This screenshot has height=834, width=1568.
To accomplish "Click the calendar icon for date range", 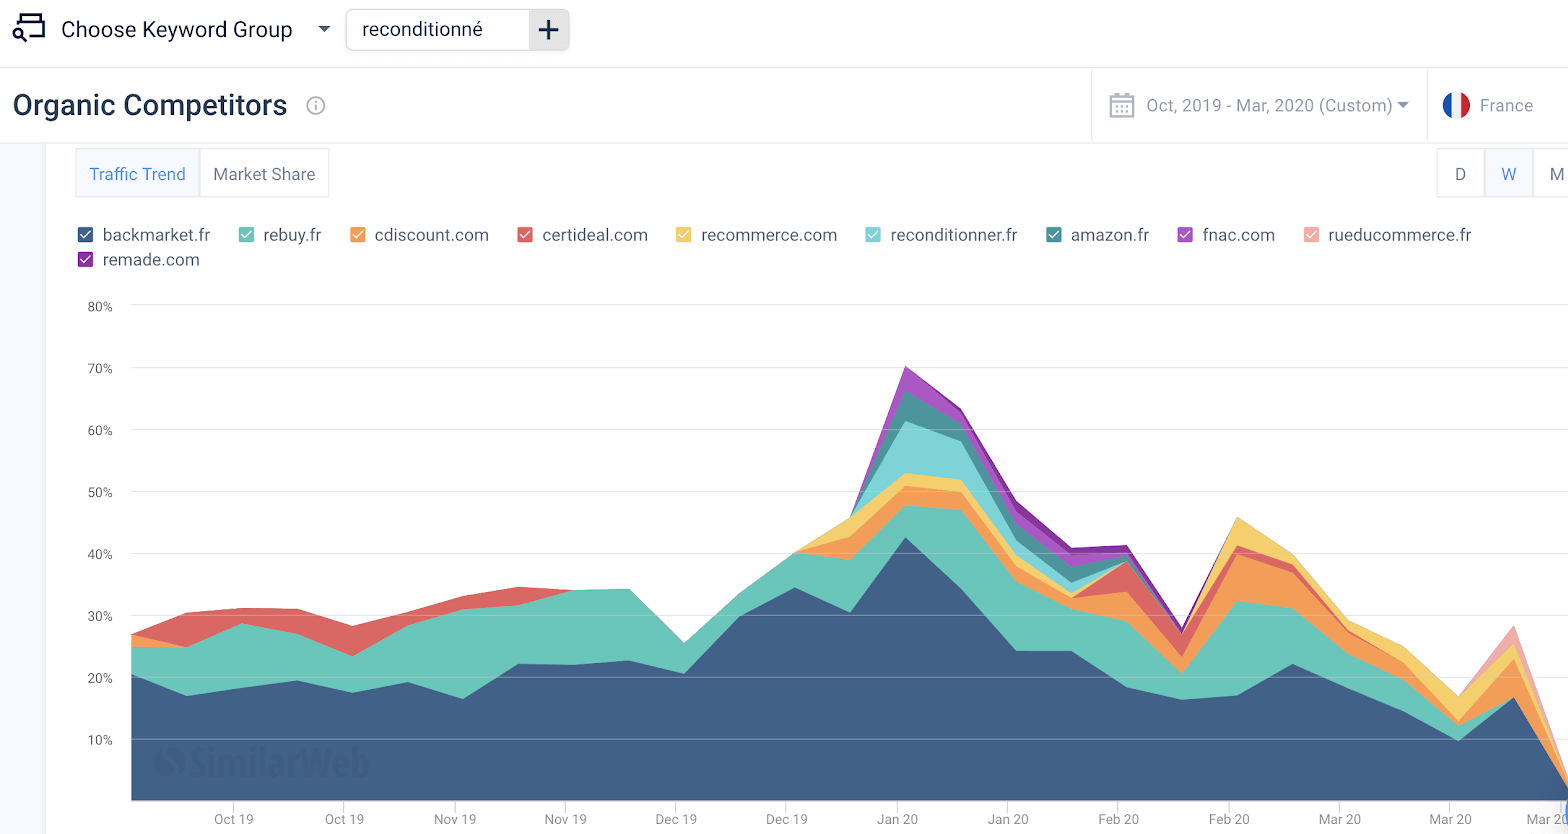I will click(1121, 106).
